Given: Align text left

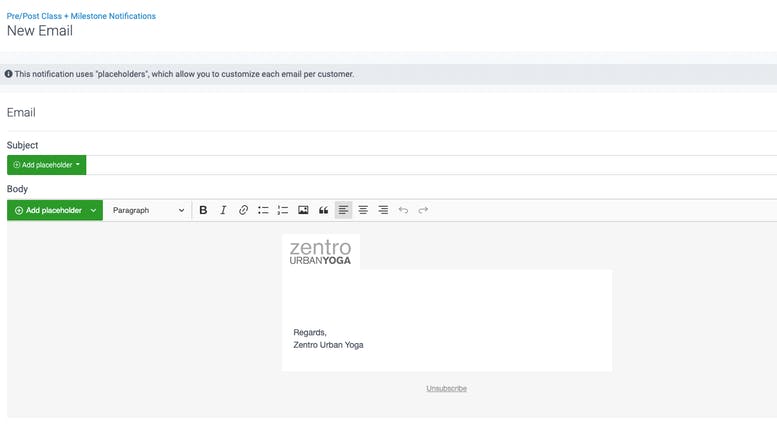Looking at the screenshot, I should coord(343,210).
